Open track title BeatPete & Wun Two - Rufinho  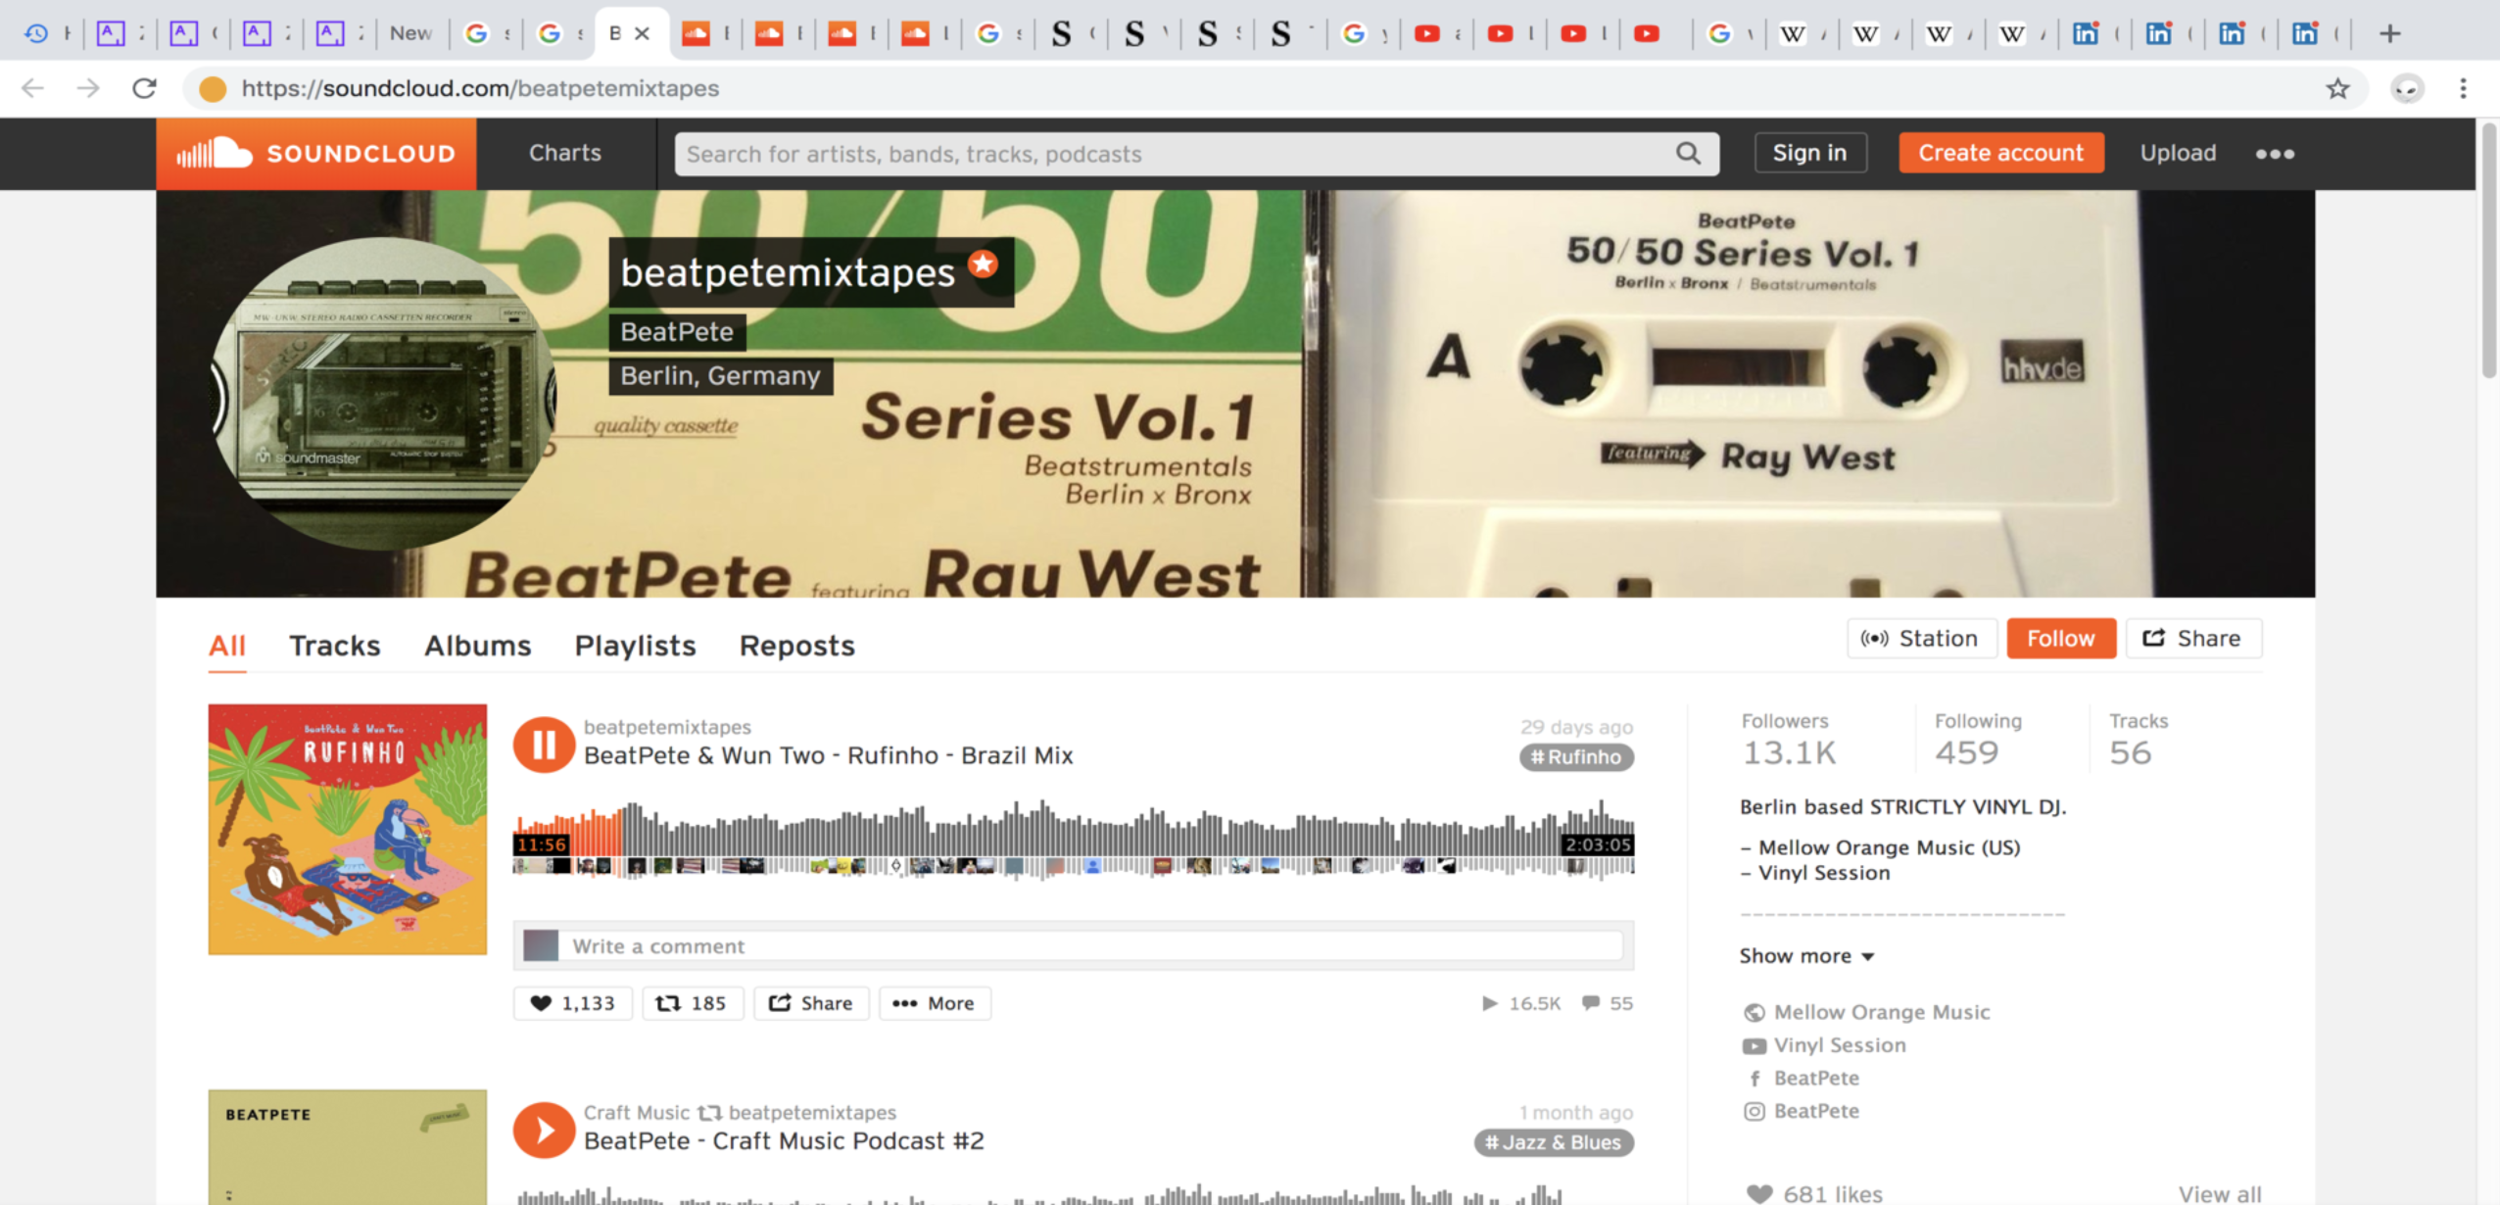coord(828,755)
